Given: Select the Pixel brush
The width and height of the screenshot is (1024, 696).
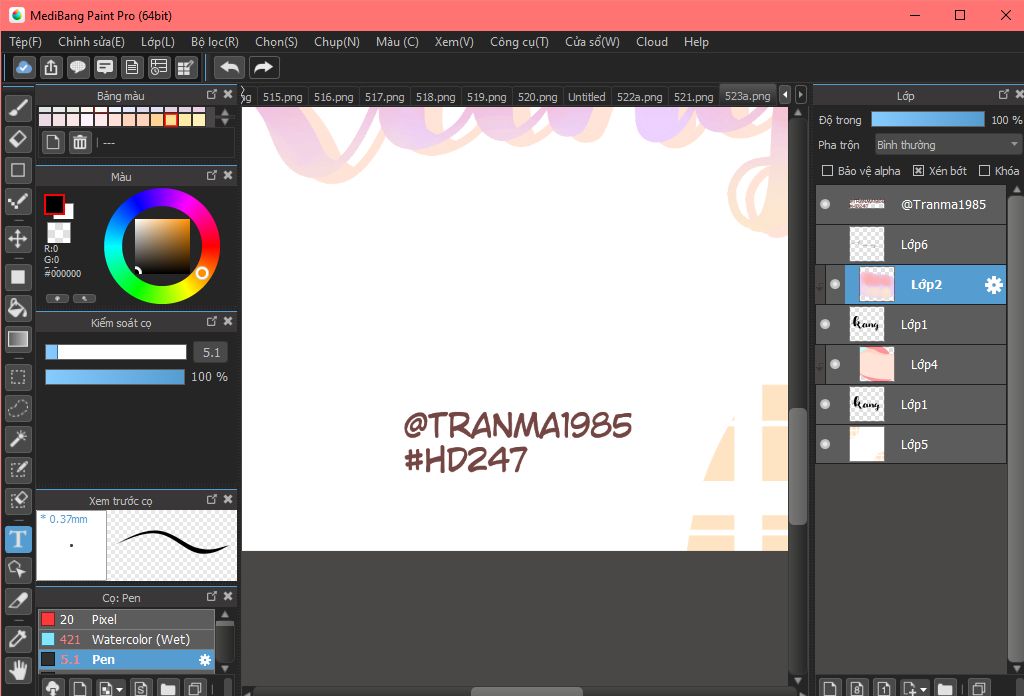Looking at the screenshot, I should click(126, 619).
